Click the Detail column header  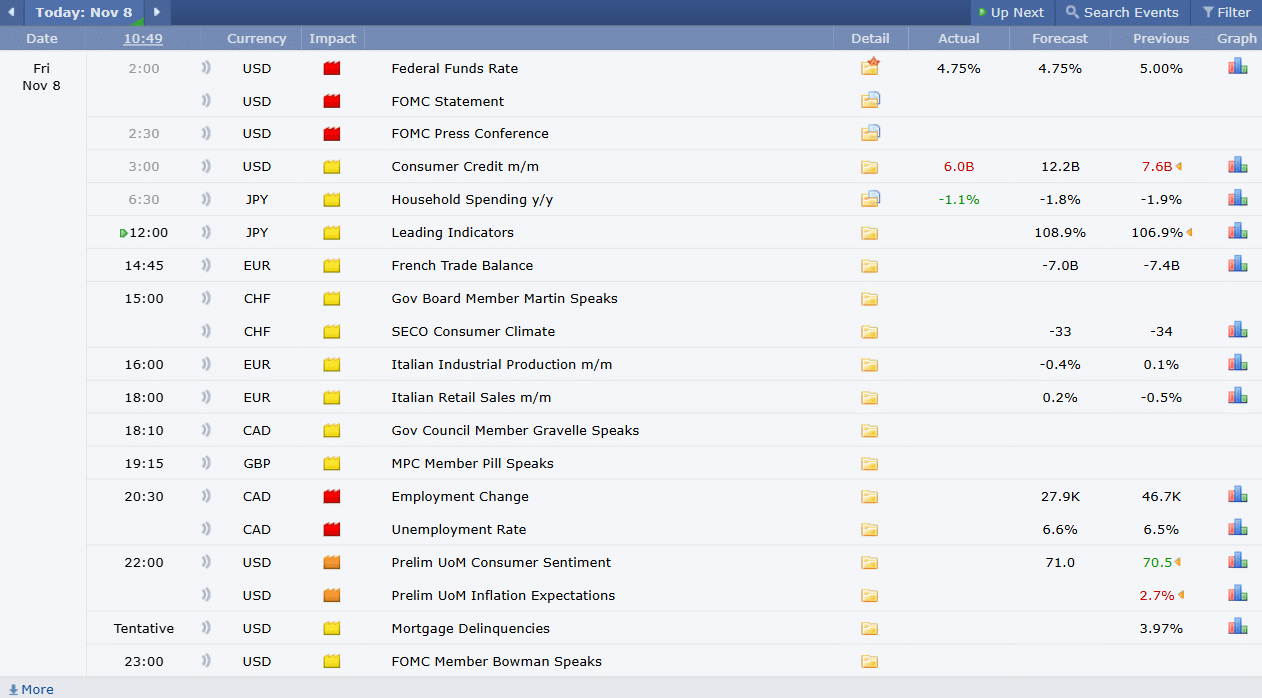click(x=870, y=38)
